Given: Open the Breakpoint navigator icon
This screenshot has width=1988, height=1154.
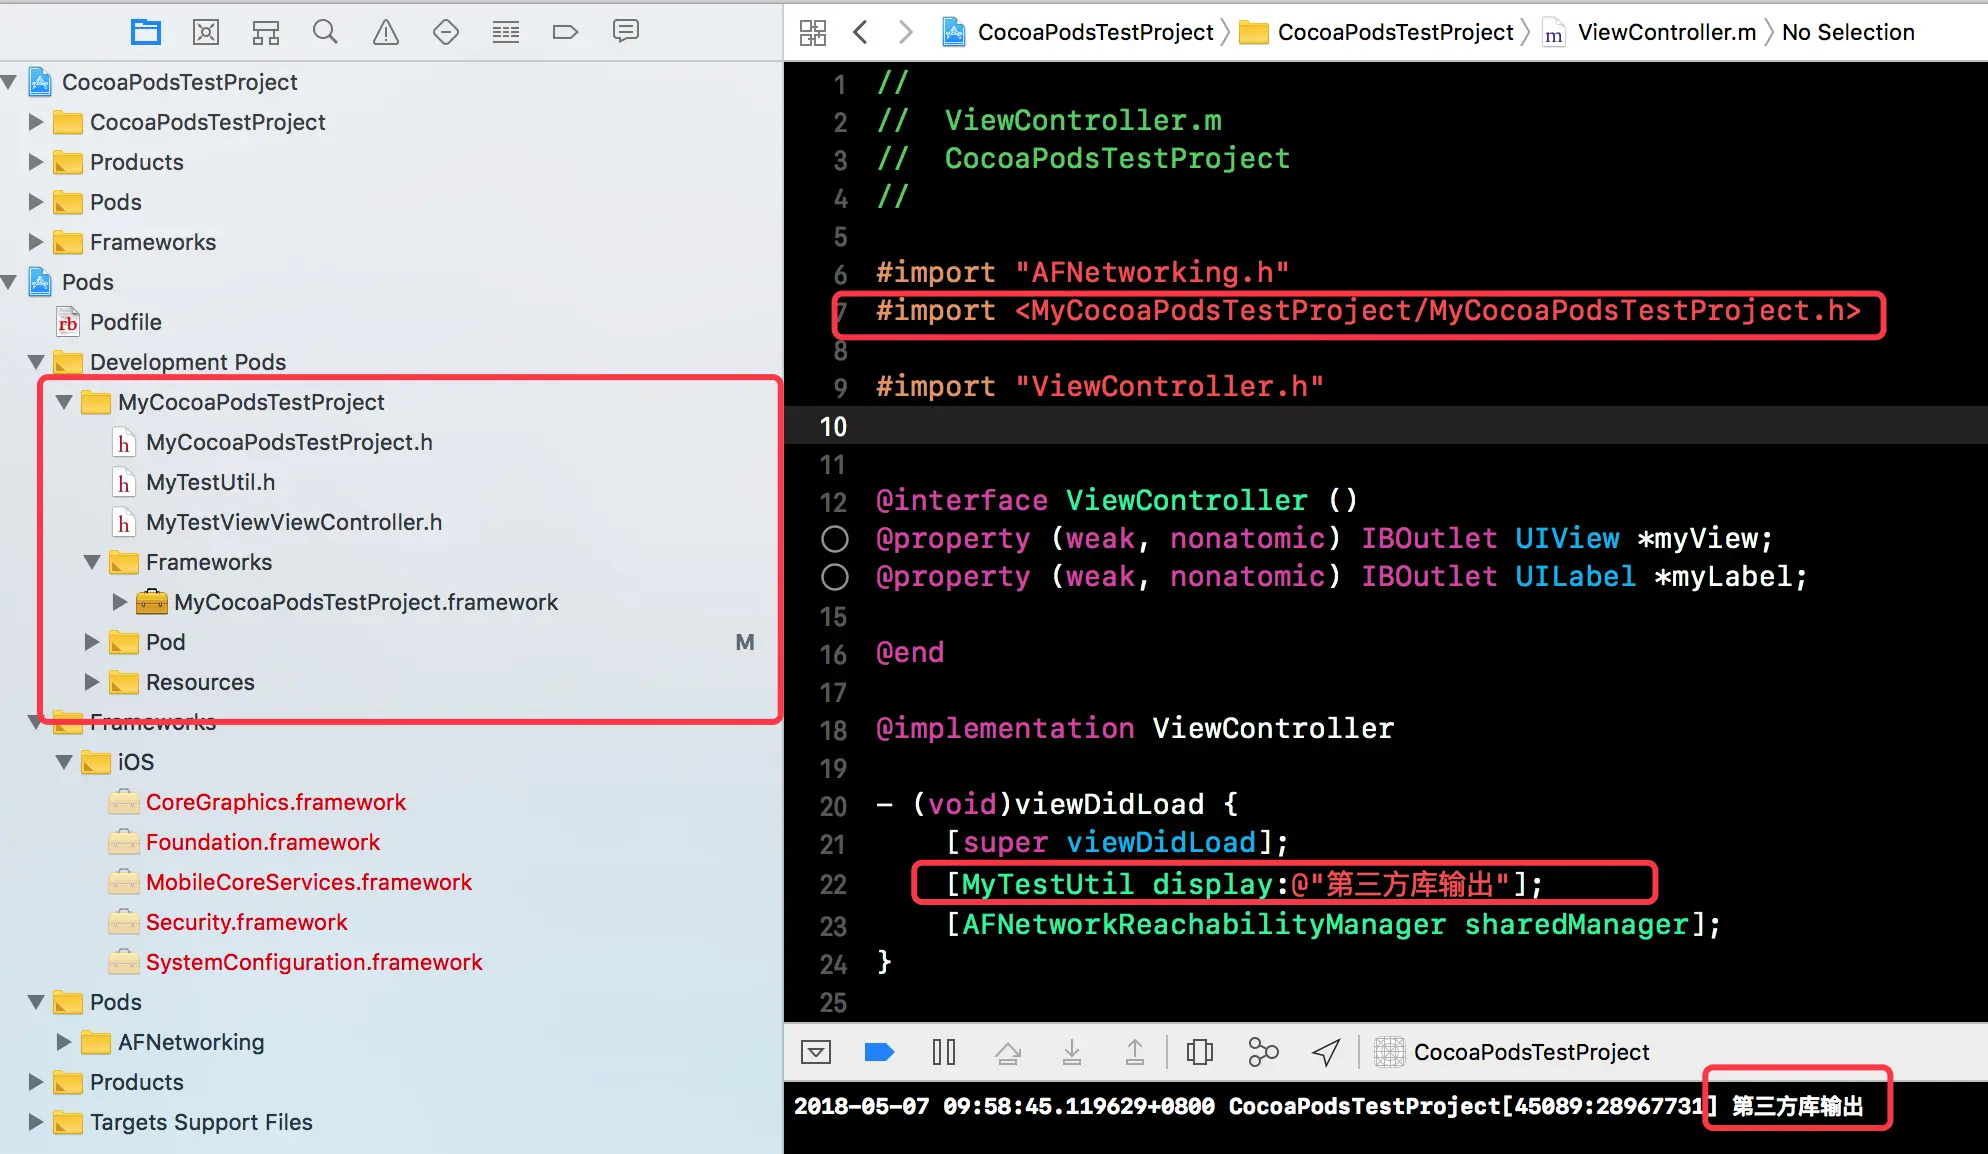Looking at the screenshot, I should tap(565, 32).
